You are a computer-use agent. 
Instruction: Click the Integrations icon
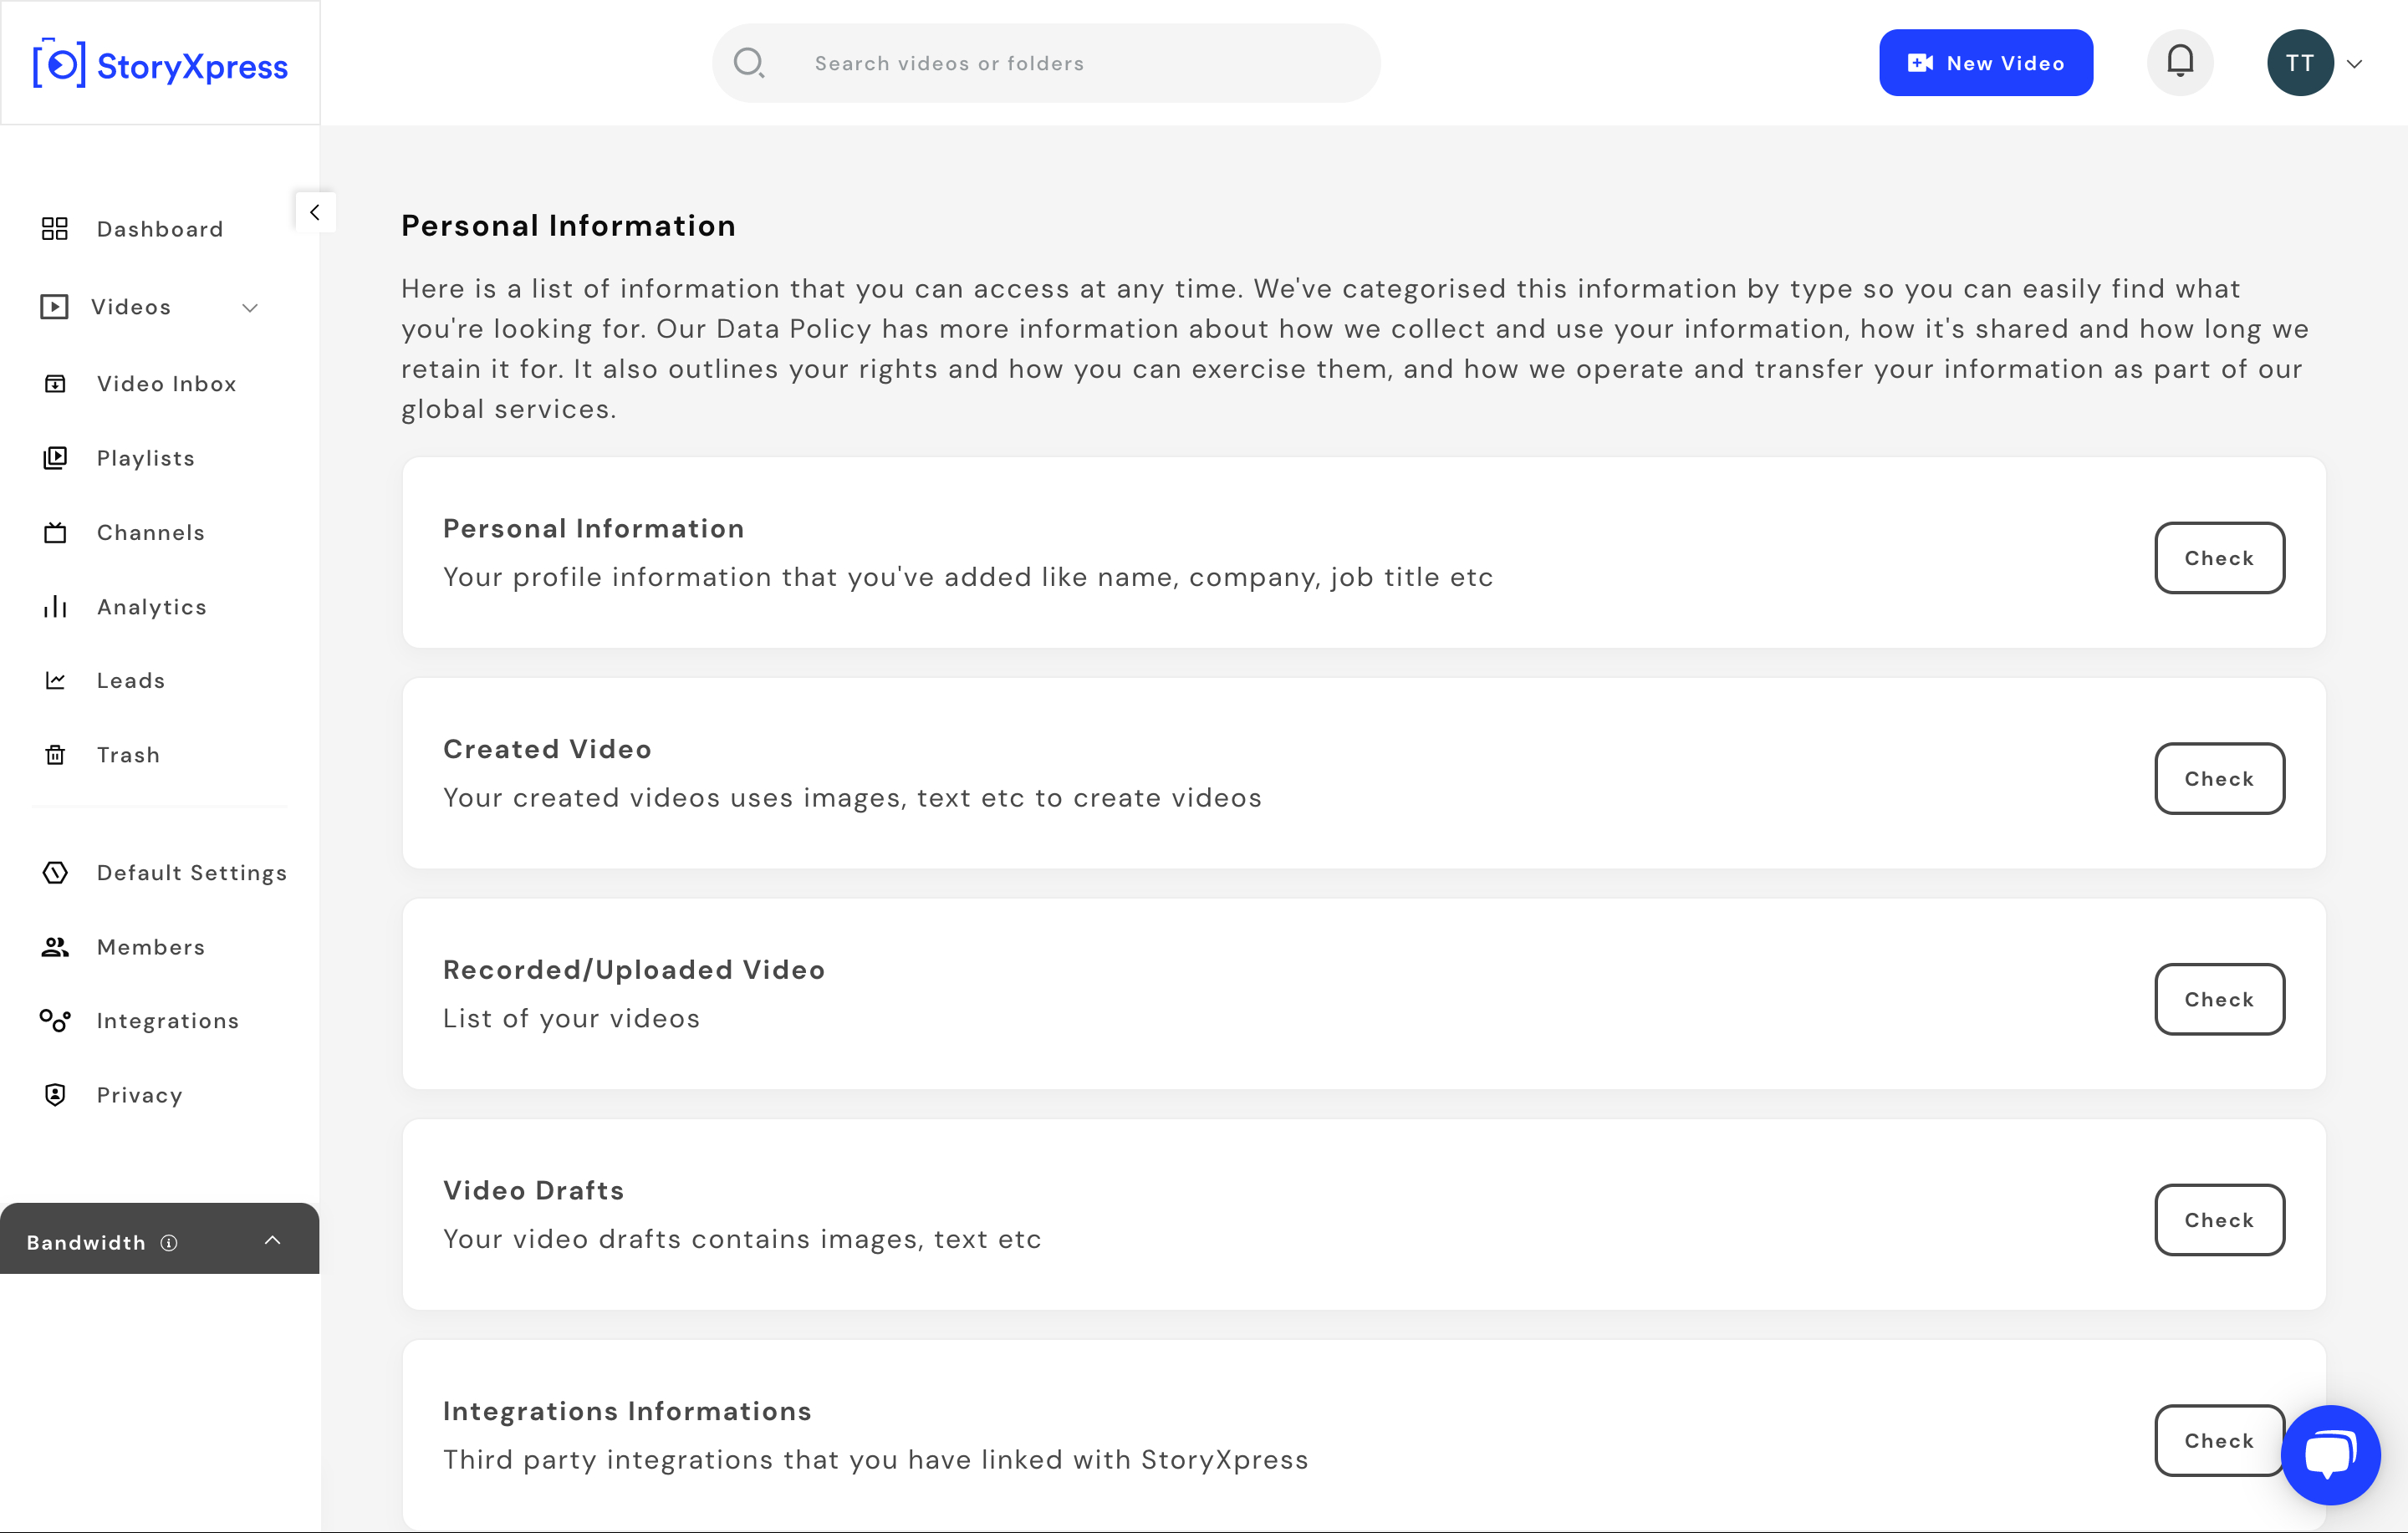(x=55, y=1020)
